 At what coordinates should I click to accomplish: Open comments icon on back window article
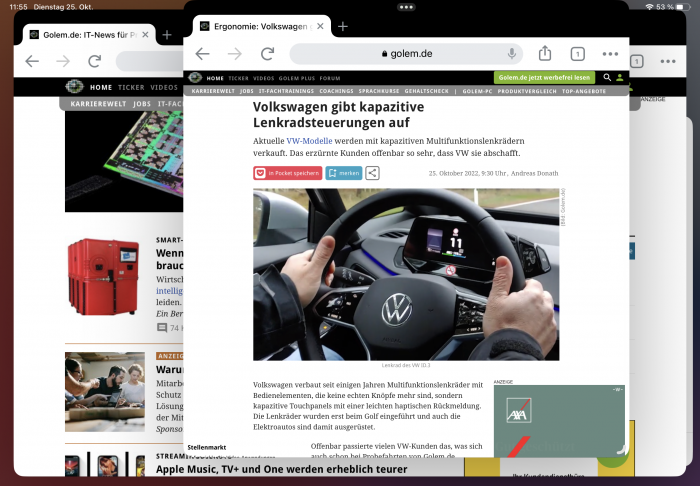coord(162,328)
